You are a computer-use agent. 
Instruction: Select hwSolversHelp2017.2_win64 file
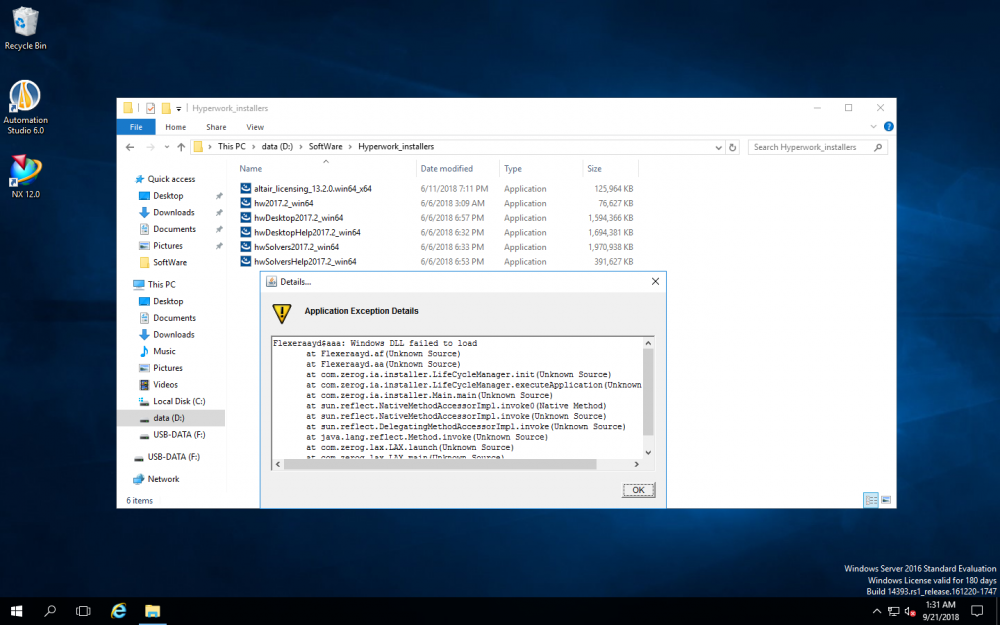(305, 262)
